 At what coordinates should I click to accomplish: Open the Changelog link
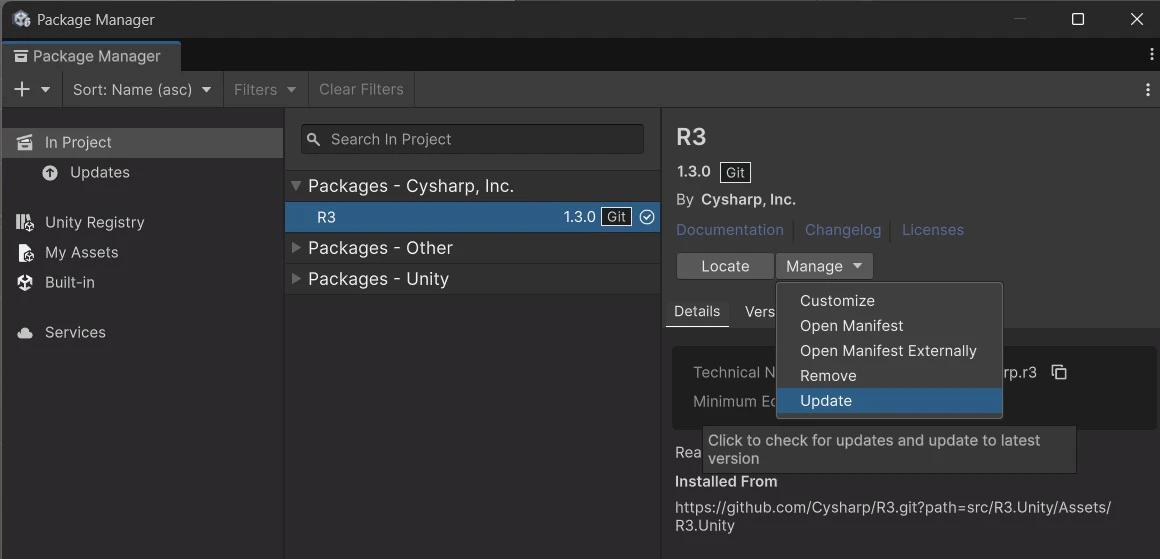(843, 230)
